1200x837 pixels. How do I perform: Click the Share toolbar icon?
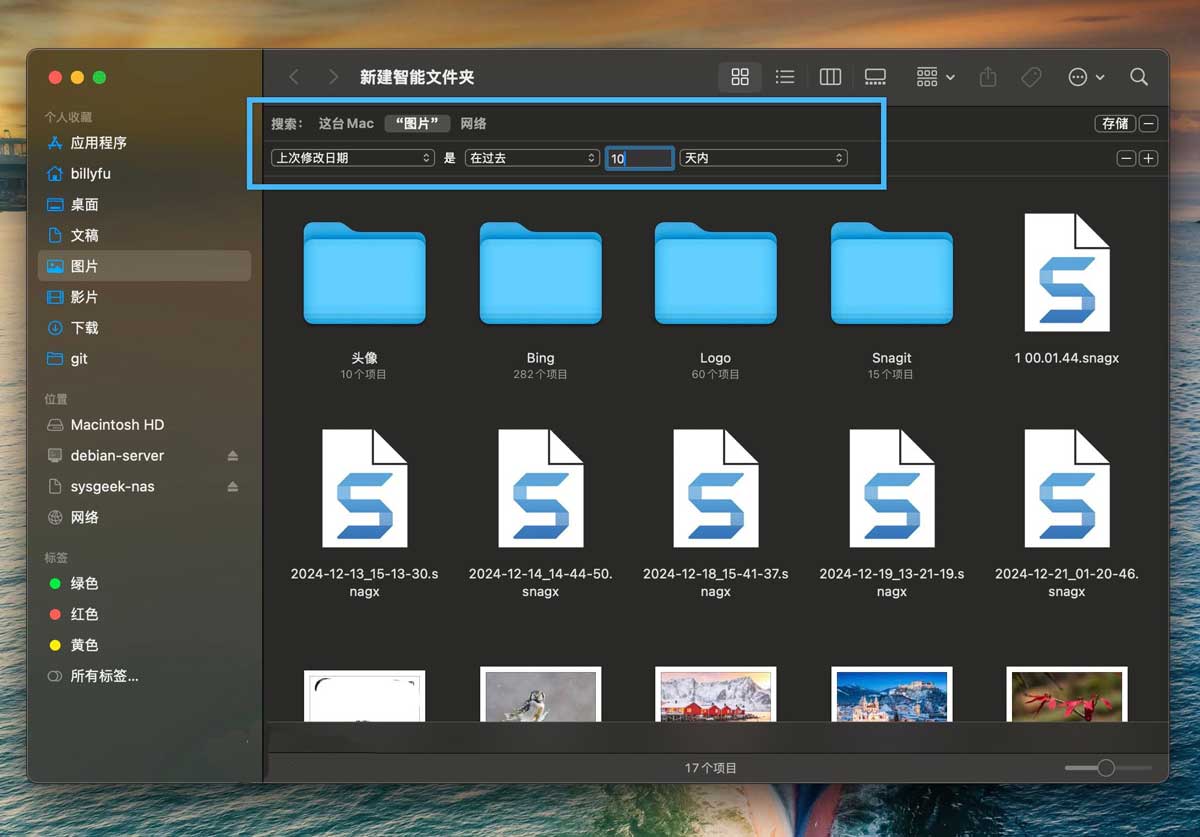988,77
